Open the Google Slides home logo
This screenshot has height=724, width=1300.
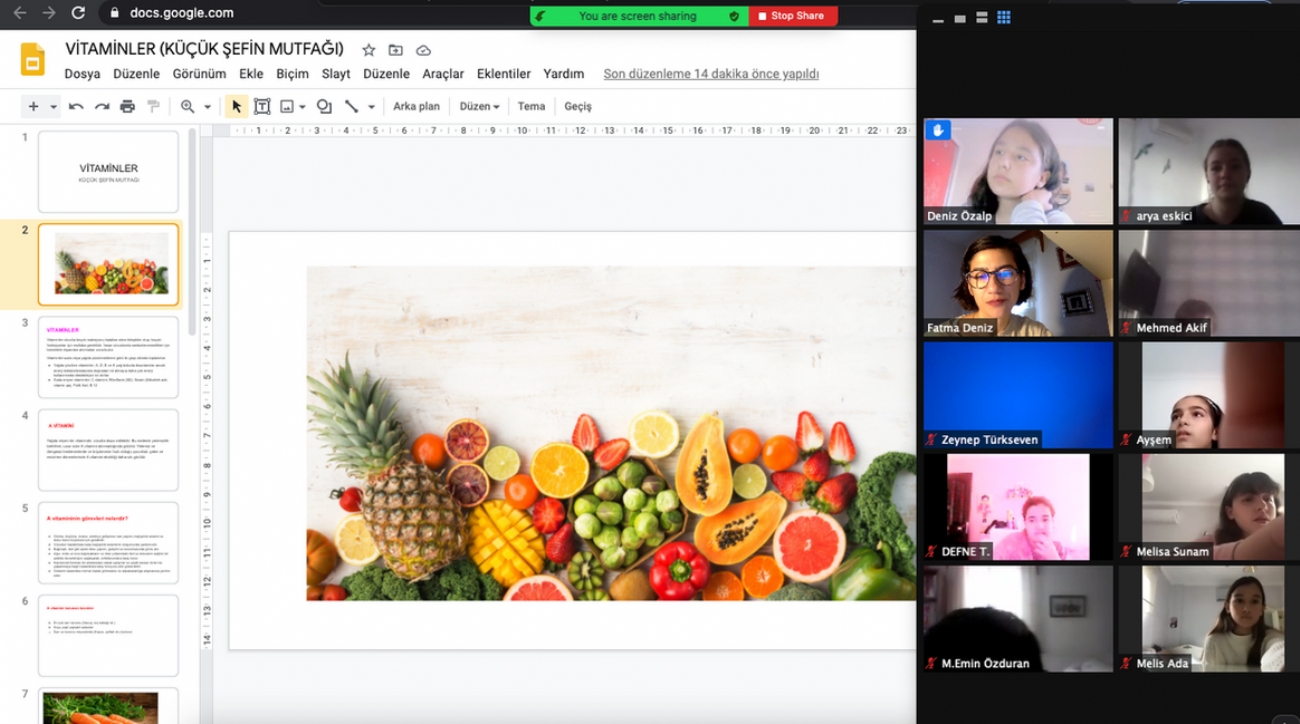tap(32, 59)
